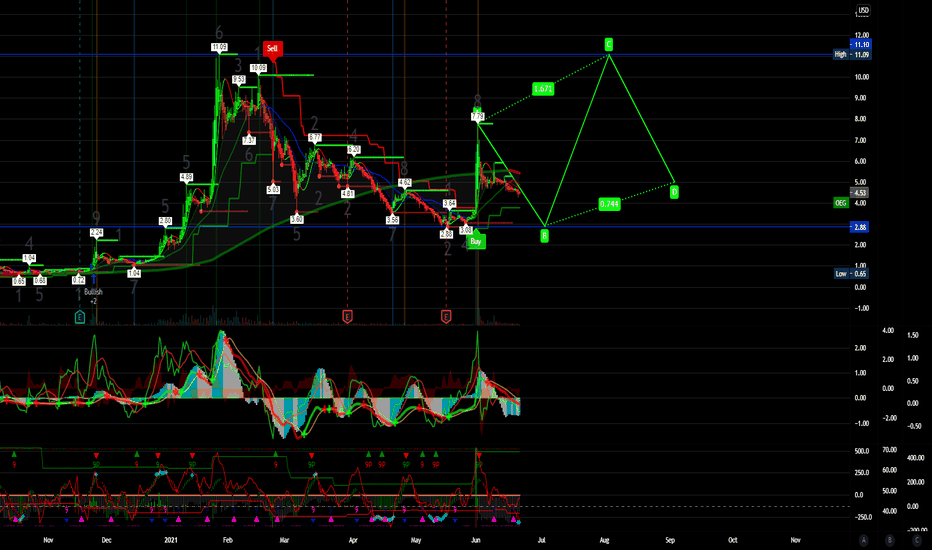
Task: Click the blue 11.10 price-axis label
Action: click(x=861, y=45)
